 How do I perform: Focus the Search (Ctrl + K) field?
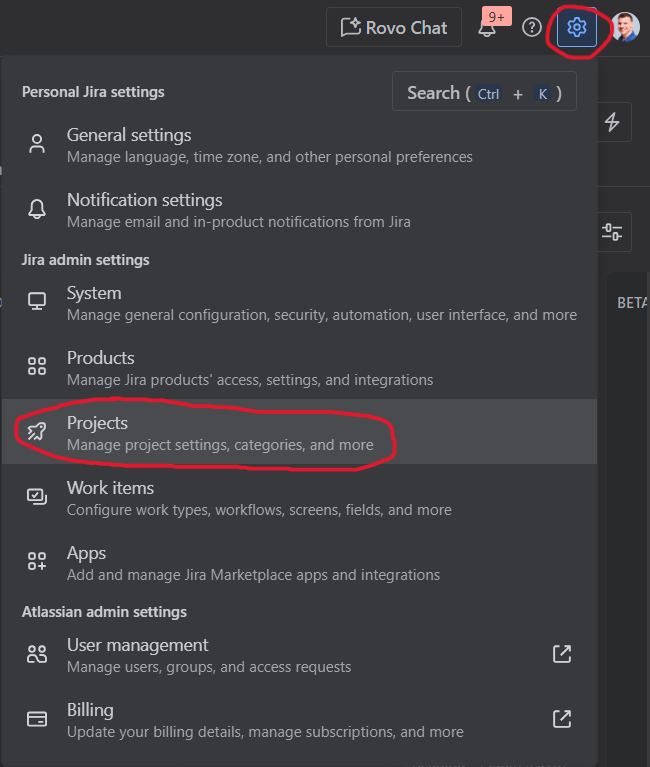click(484, 91)
